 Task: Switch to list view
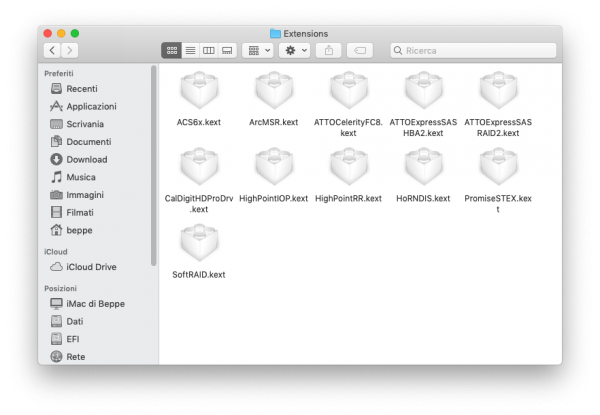(190, 50)
